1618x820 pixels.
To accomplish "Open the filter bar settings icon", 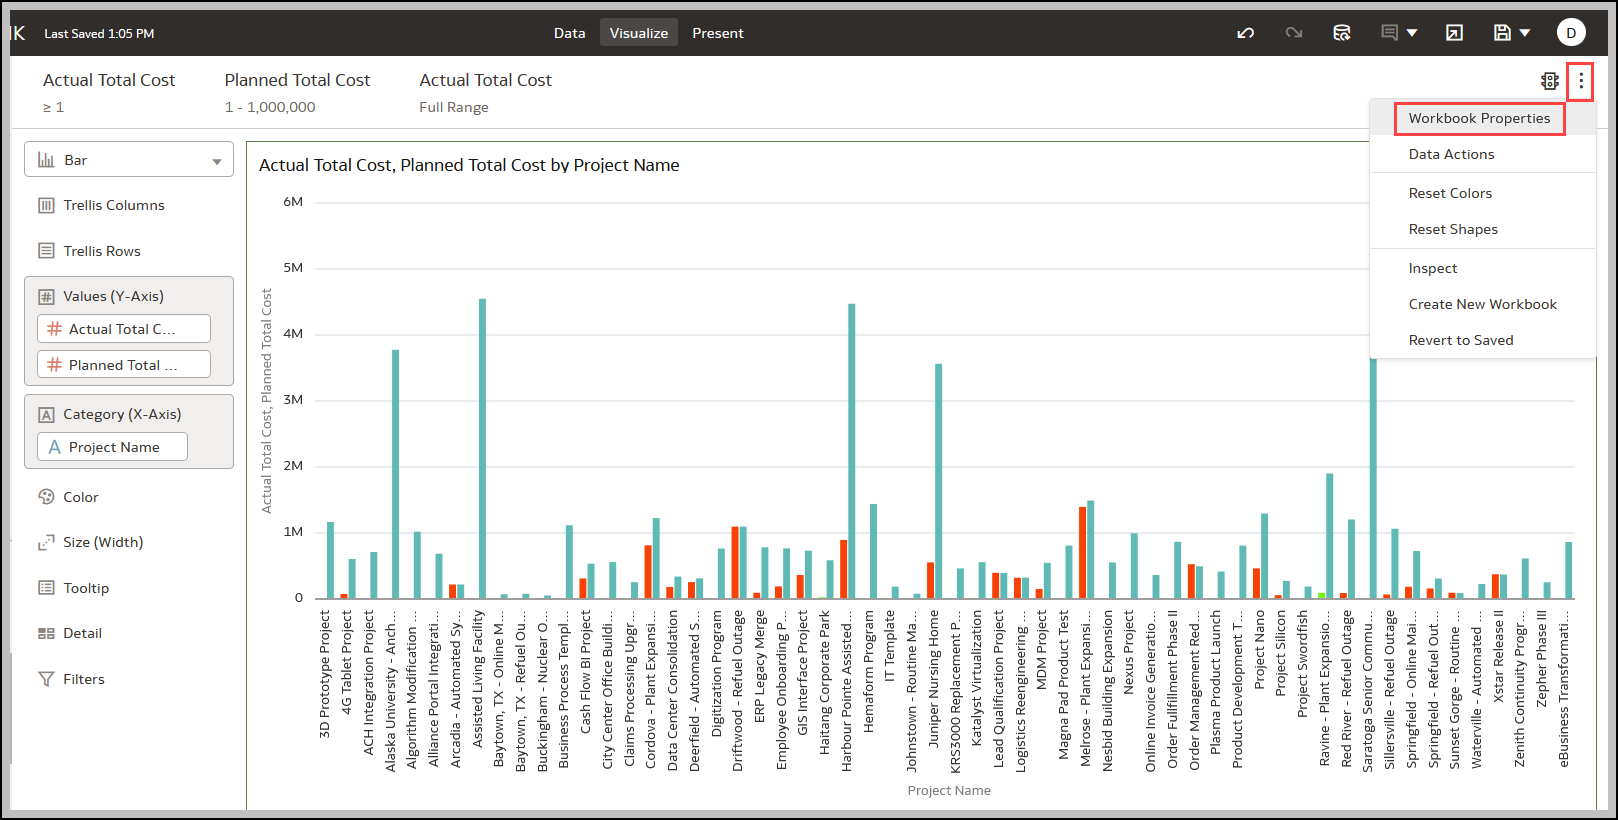I will [x=1550, y=81].
